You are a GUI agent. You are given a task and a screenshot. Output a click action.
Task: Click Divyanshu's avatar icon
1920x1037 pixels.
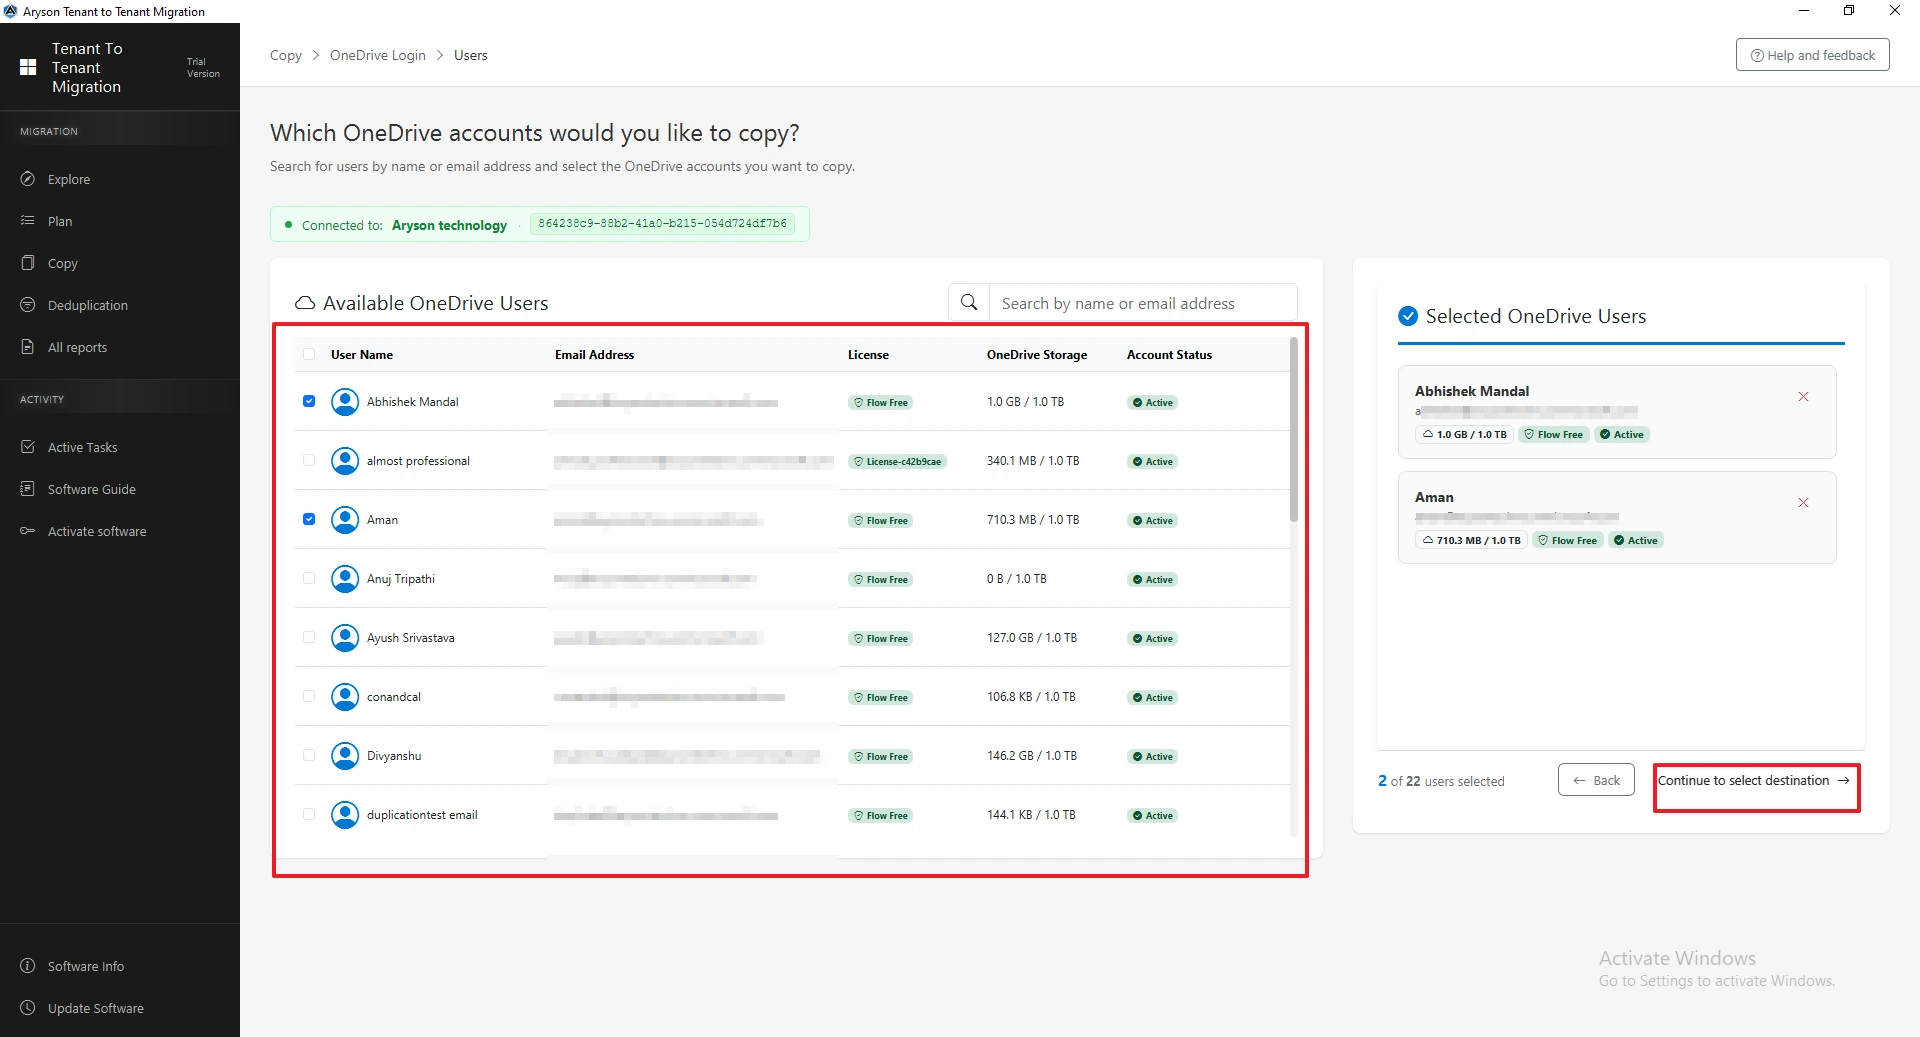pyautogui.click(x=345, y=756)
